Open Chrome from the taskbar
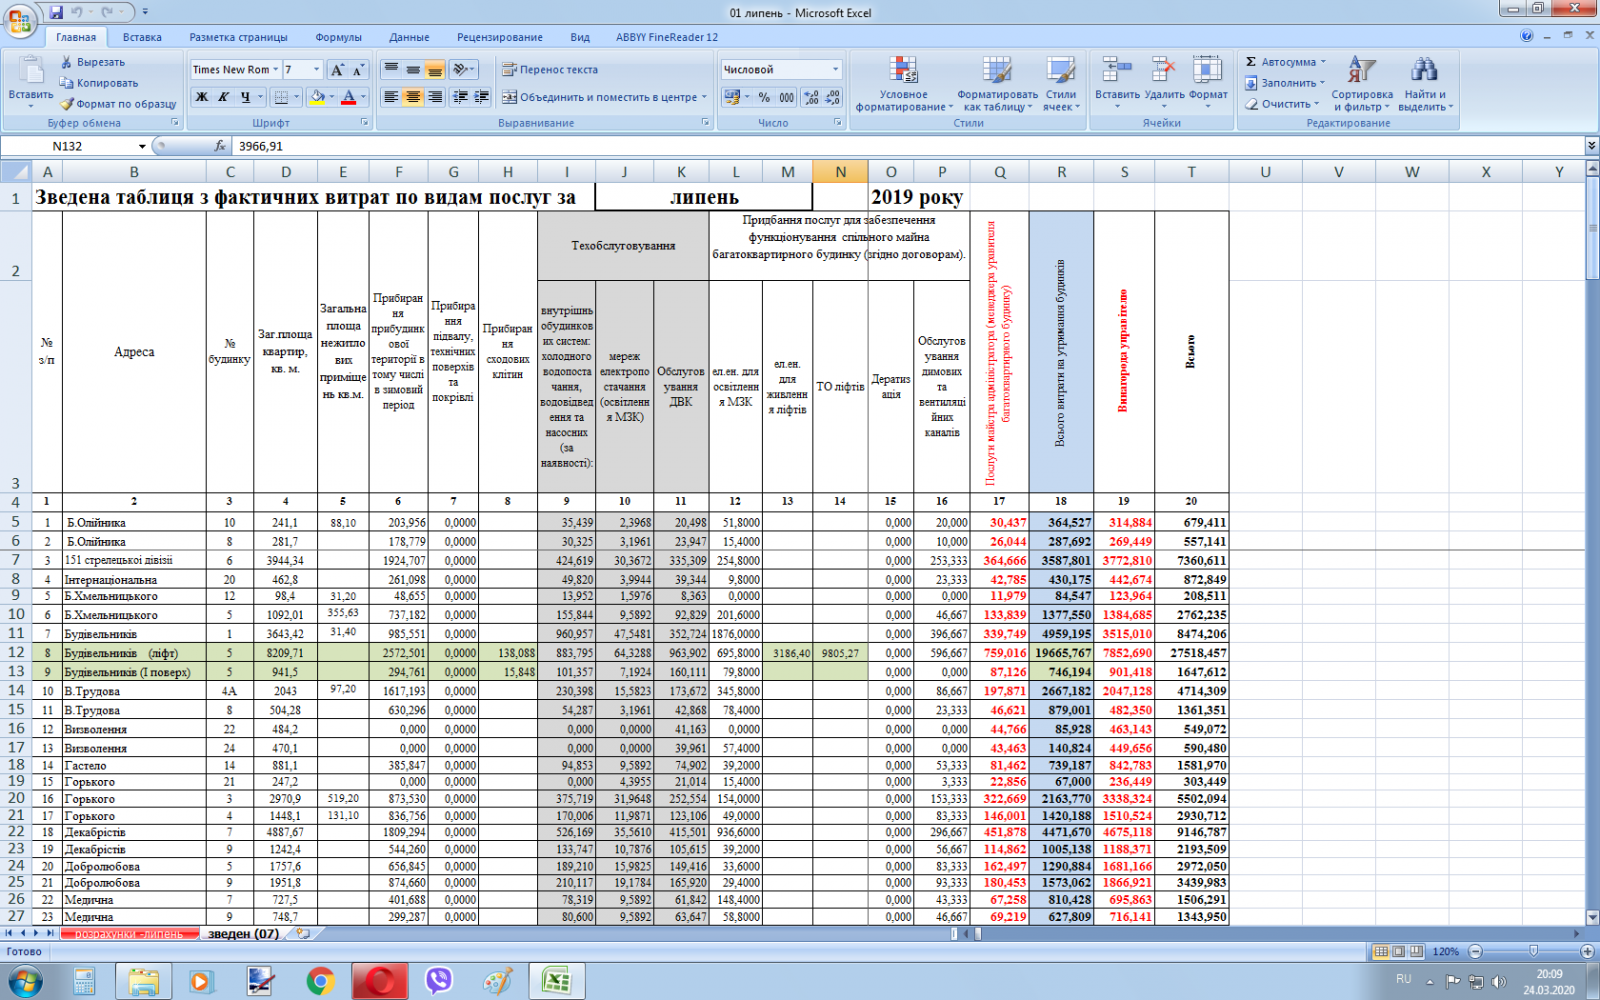The image size is (1600, 1000). (320, 981)
